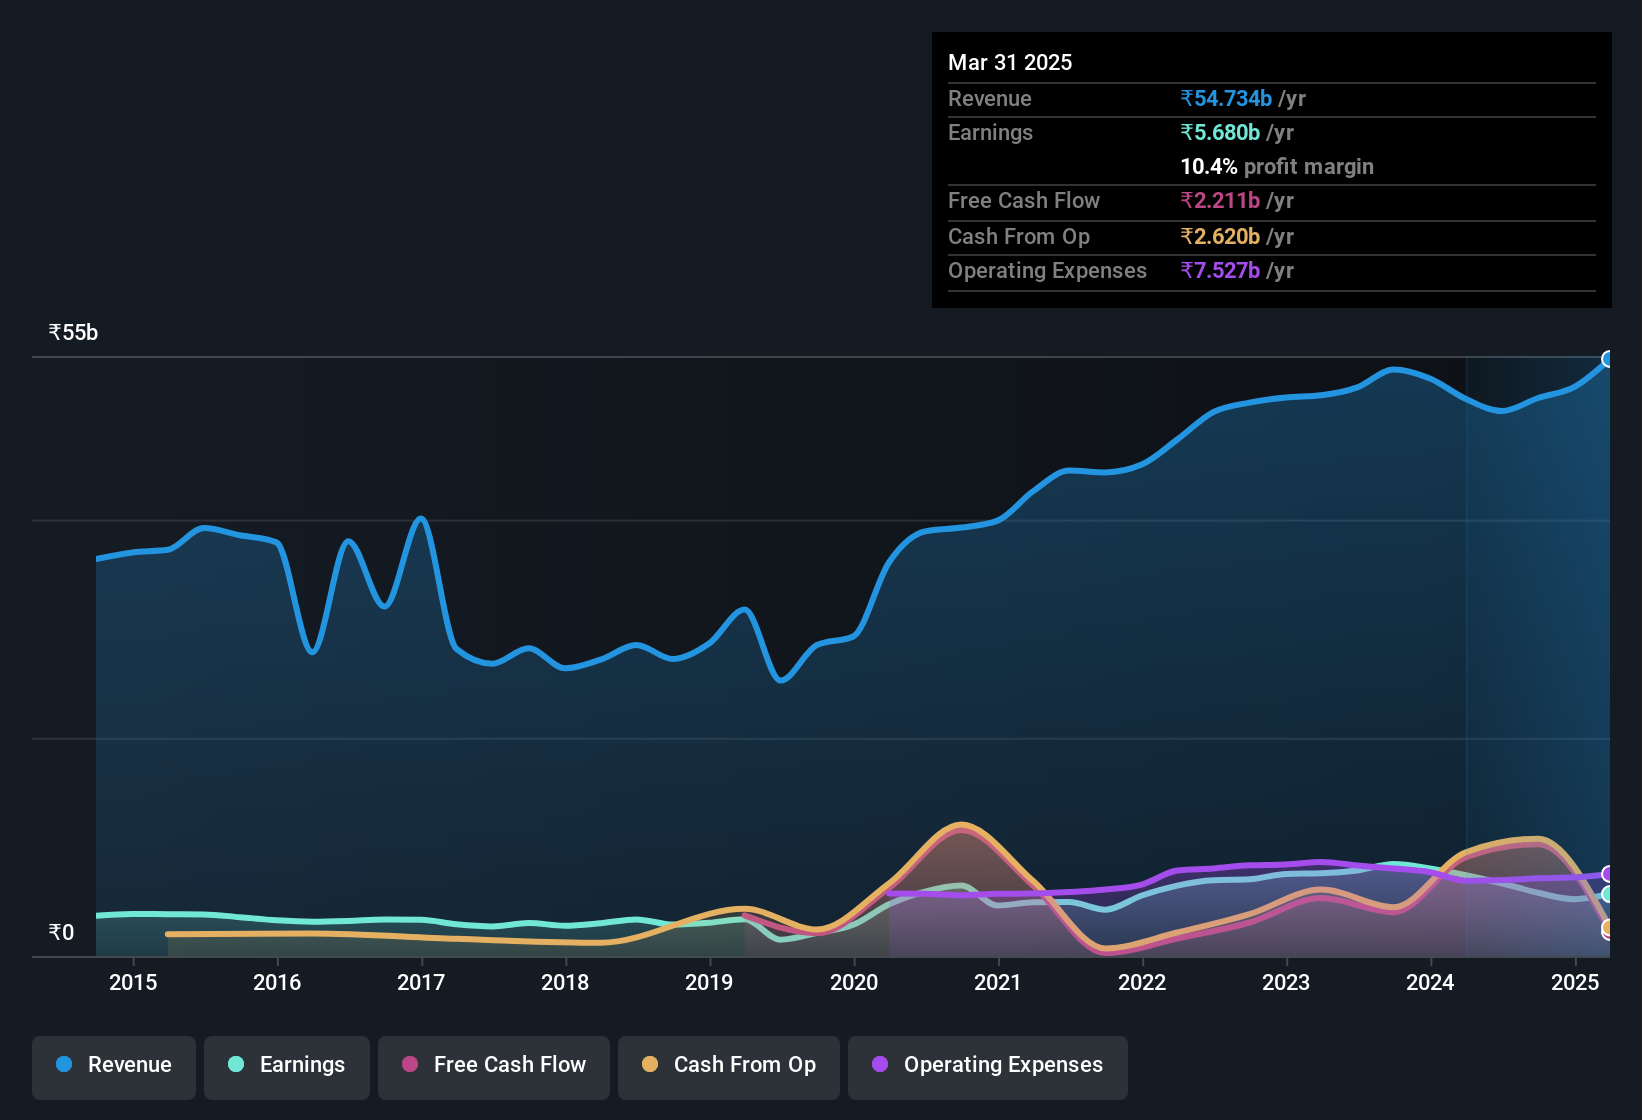This screenshot has width=1642, height=1120.
Task: Click the ₹55b y-axis label
Action: coord(73,332)
